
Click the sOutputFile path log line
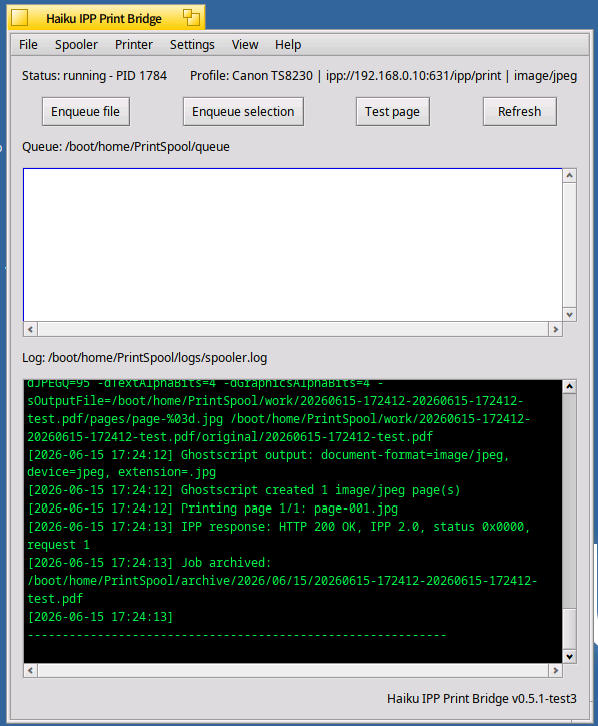pos(275,401)
